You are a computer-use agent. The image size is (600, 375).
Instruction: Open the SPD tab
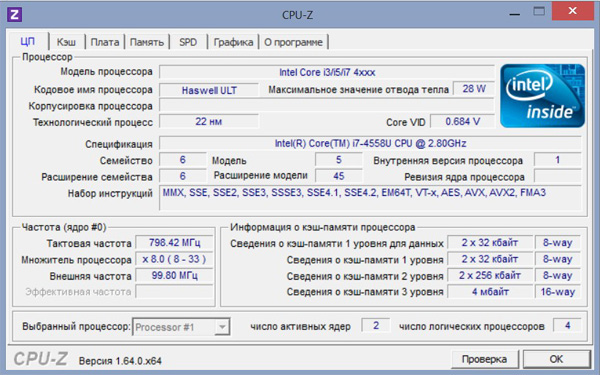point(188,42)
